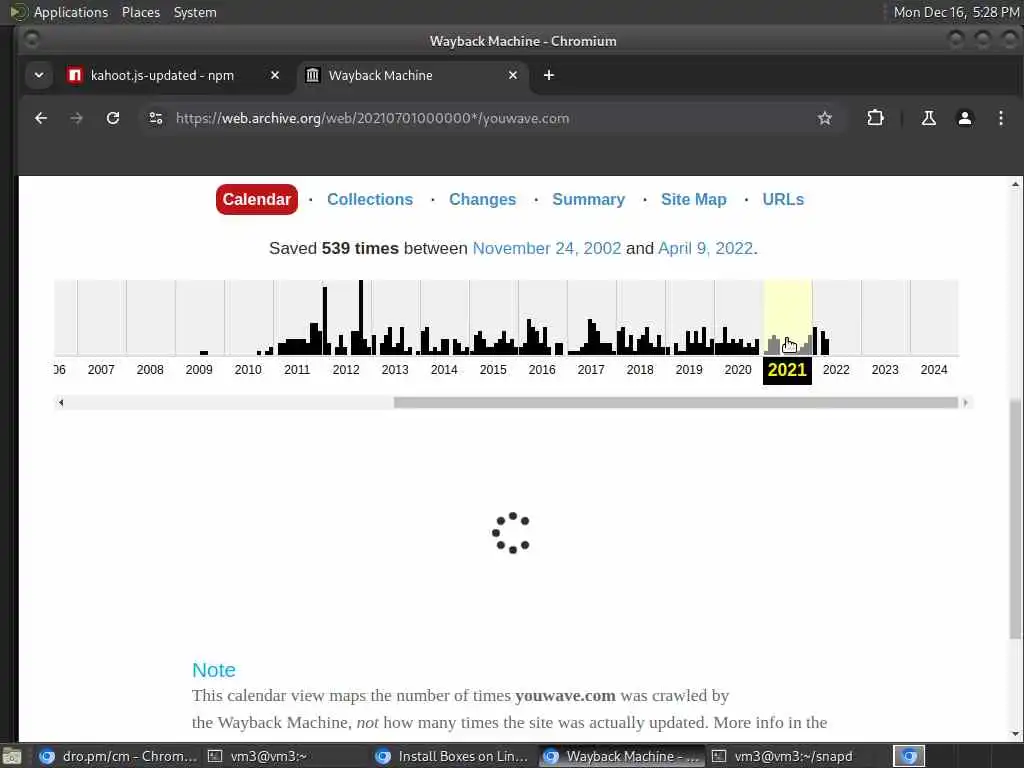Click the forward navigation arrow
Screen dimensions: 1024x768
[x=76, y=118]
